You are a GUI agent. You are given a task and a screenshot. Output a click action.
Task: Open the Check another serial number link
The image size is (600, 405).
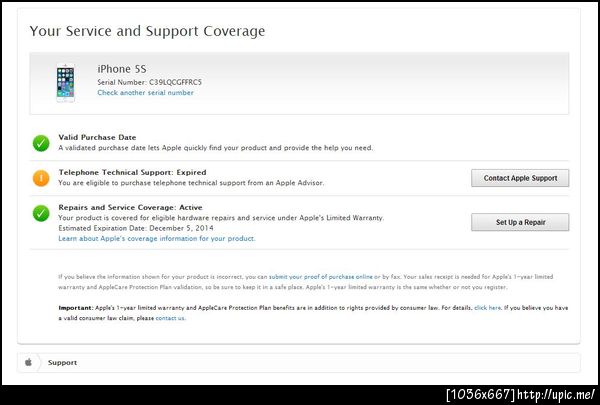point(145,93)
